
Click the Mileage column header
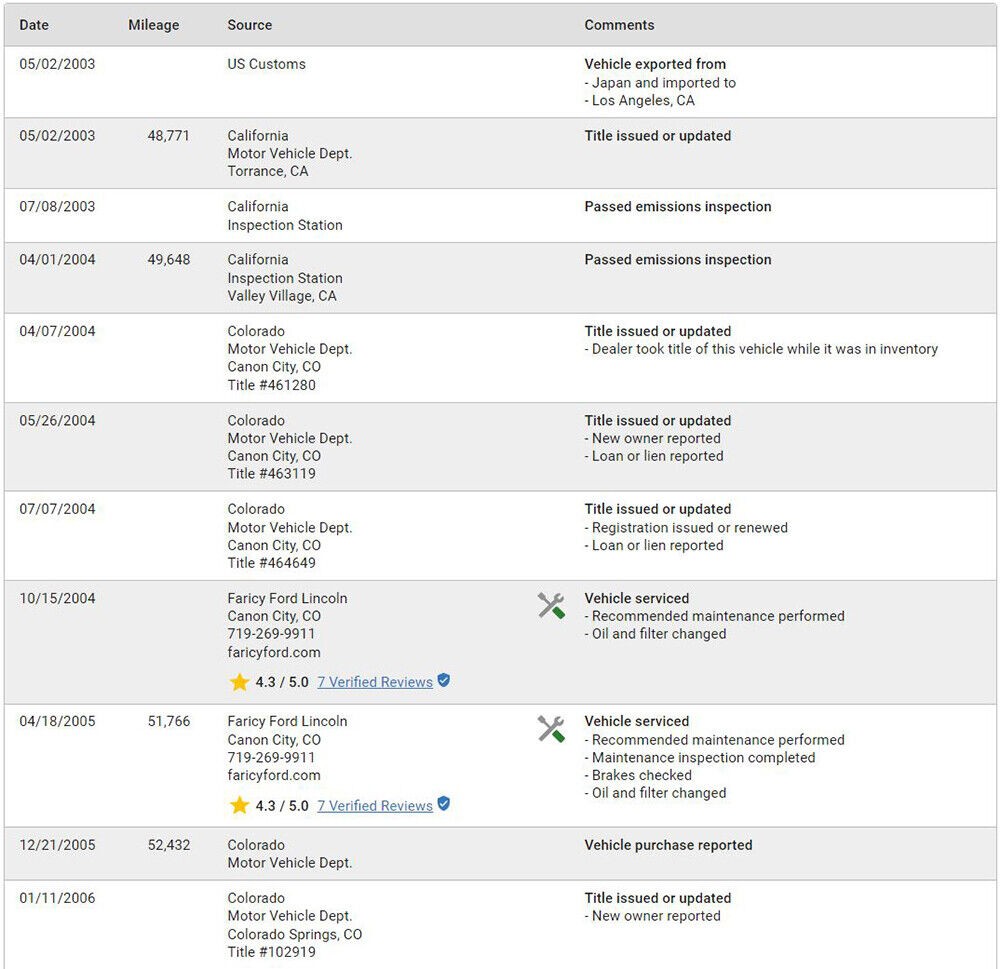[x=154, y=25]
